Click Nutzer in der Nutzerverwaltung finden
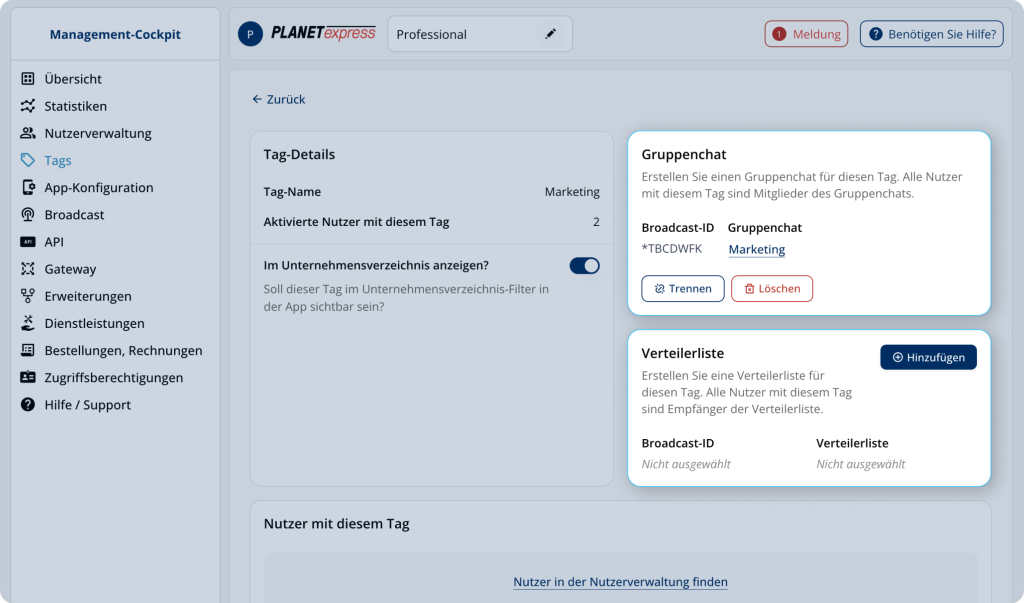Image resolution: width=1024 pixels, height=603 pixels. 620,582
